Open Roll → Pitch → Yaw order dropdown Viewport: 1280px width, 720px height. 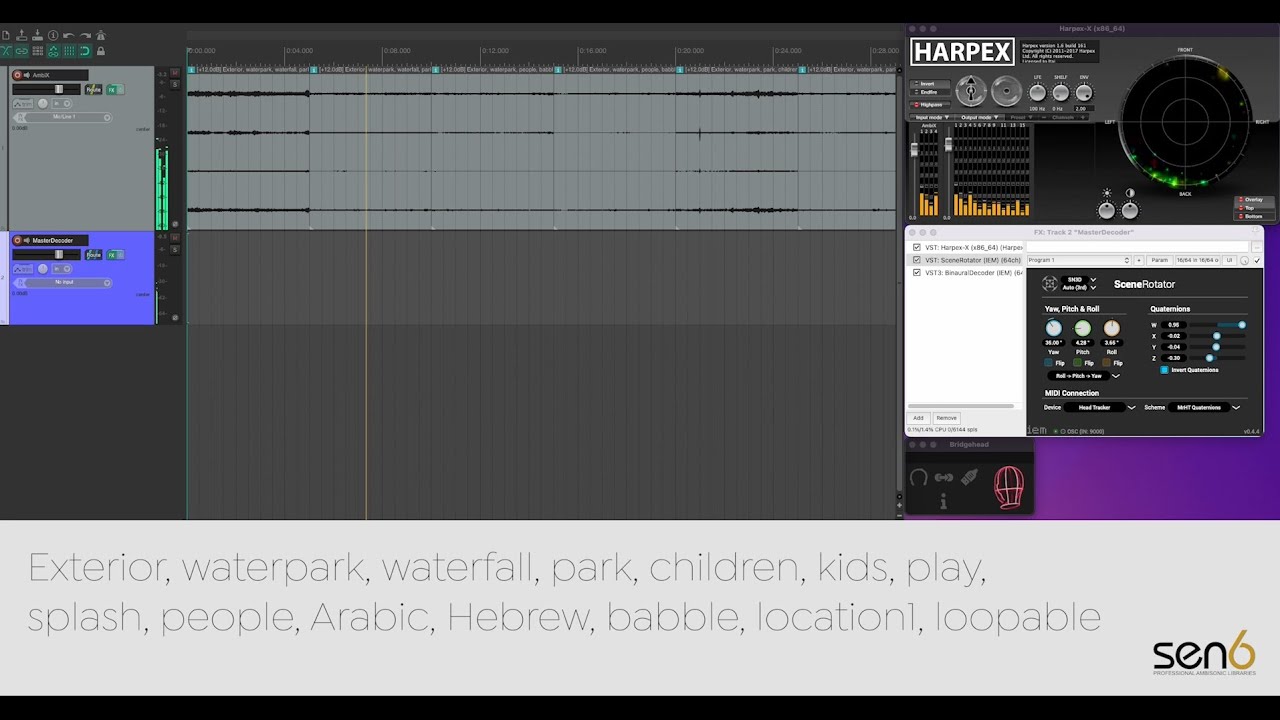1084,376
